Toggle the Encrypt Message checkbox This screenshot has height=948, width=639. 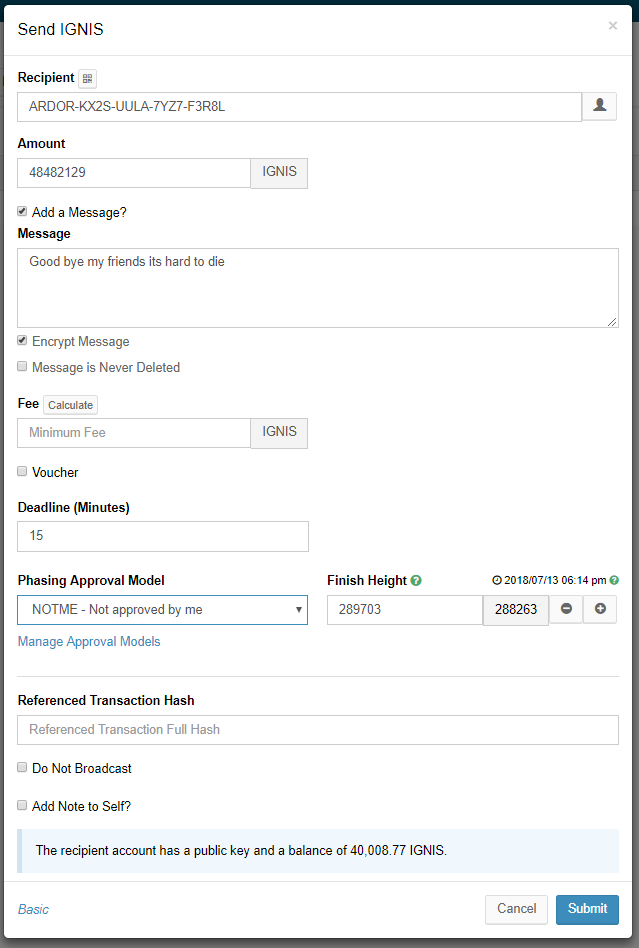pyautogui.click(x=23, y=341)
